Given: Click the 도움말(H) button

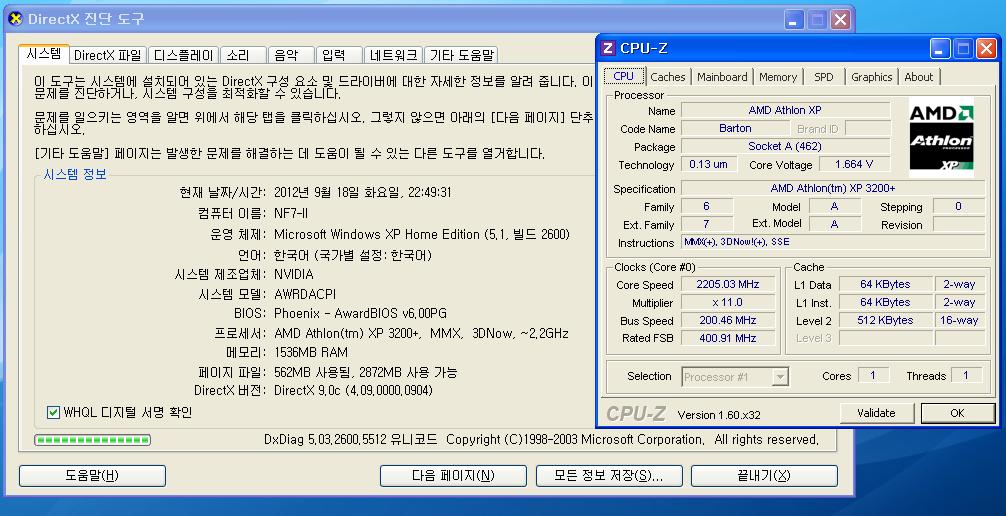Looking at the screenshot, I should [92, 476].
